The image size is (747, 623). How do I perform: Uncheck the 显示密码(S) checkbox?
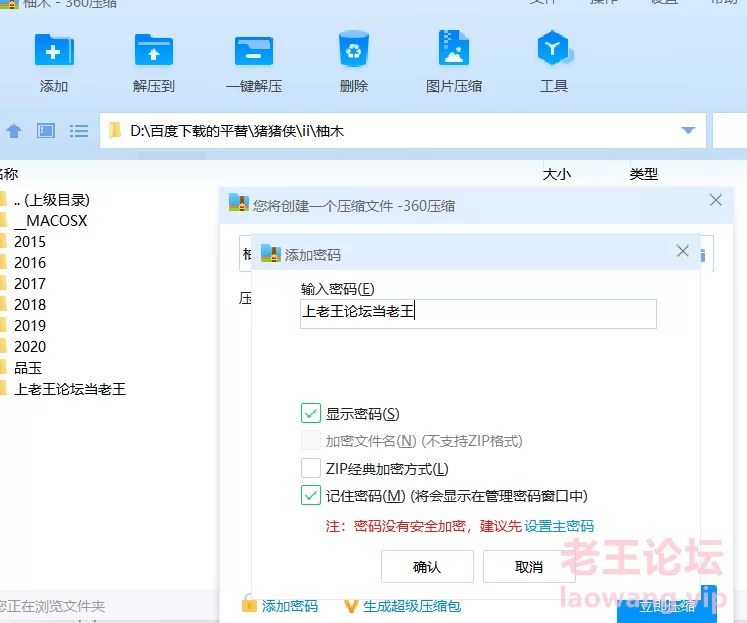[x=311, y=413]
